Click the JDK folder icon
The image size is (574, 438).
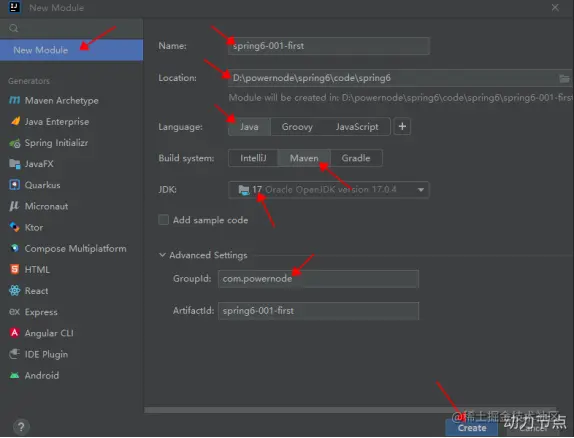click(244, 190)
